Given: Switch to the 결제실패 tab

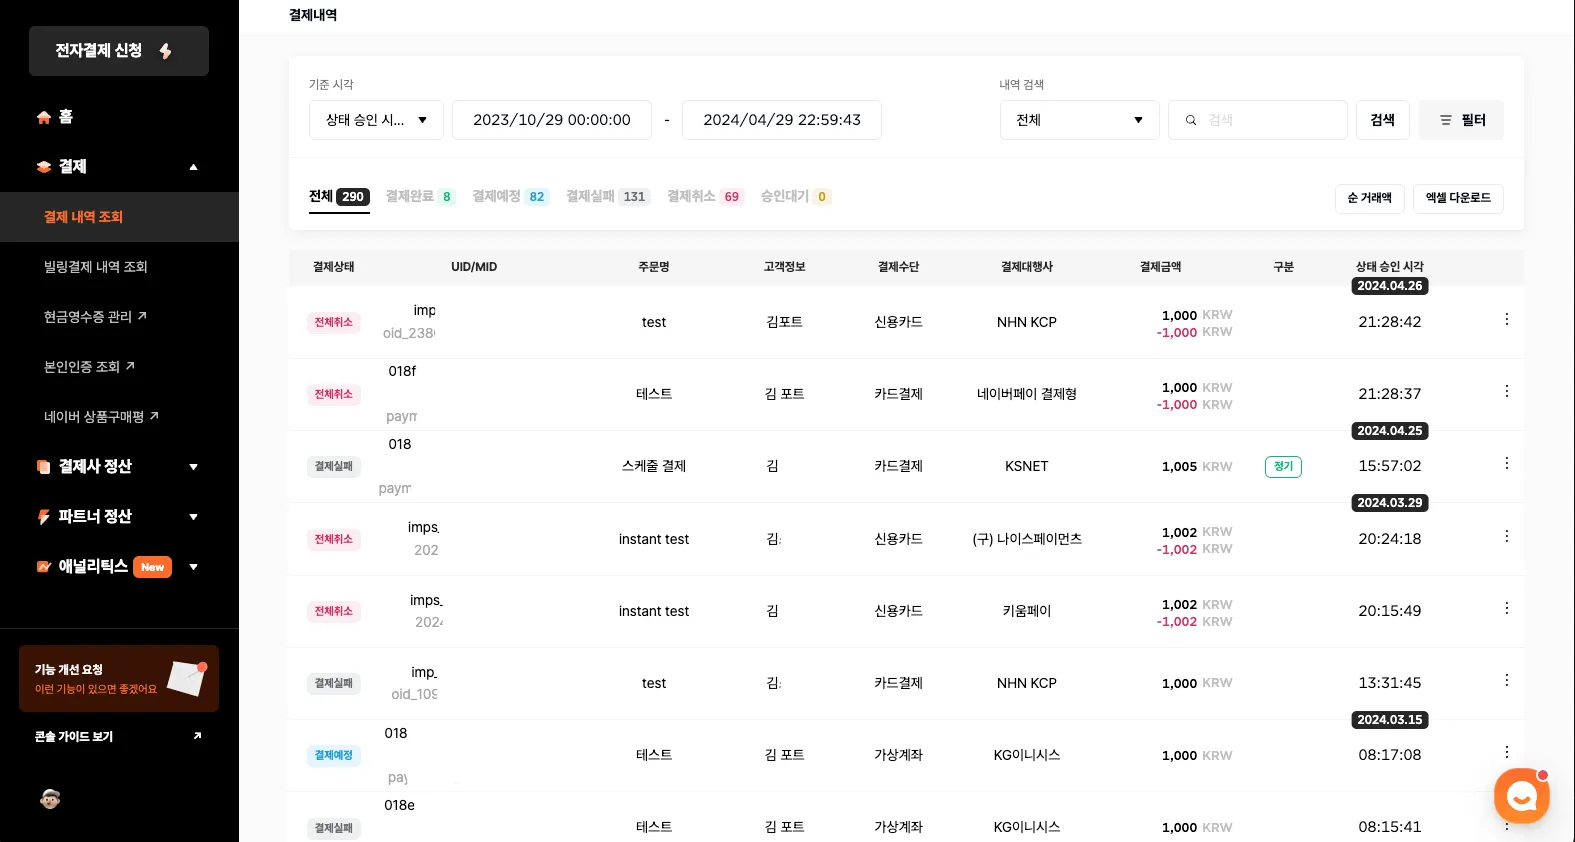Looking at the screenshot, I should tap(607, 197).
